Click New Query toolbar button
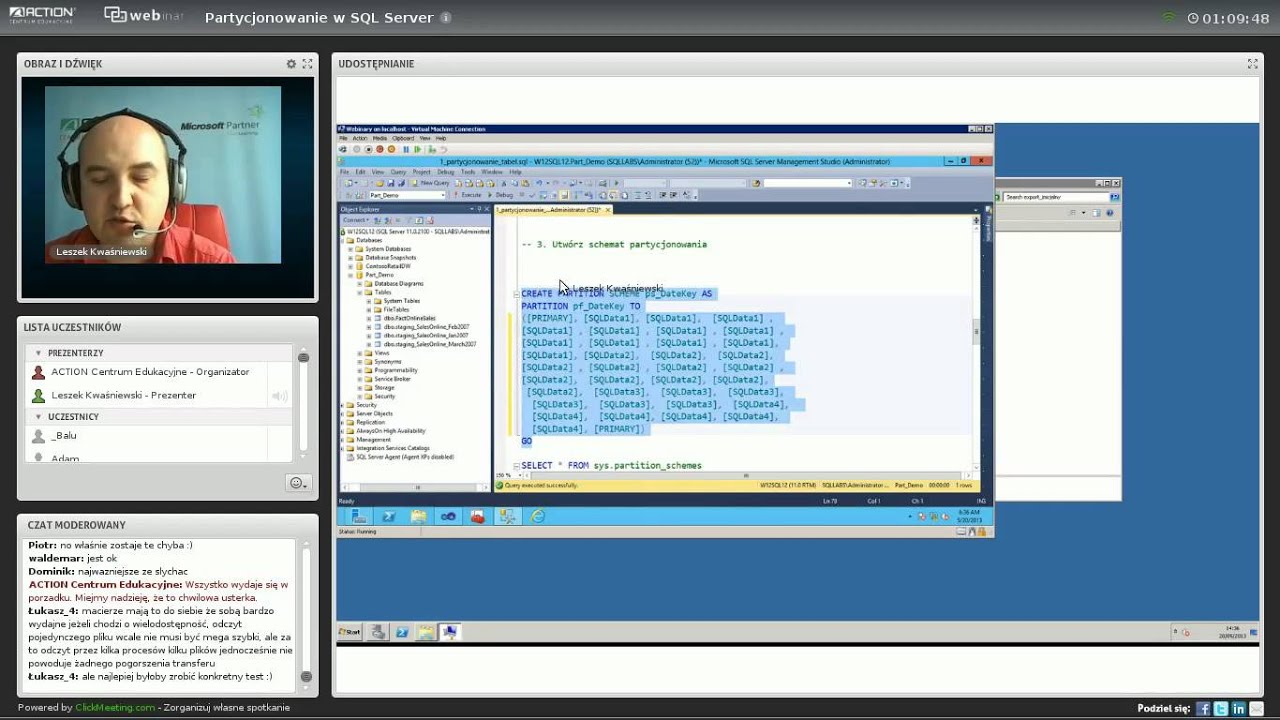The height and width of the screenshot is (720, 1280). 431,183
